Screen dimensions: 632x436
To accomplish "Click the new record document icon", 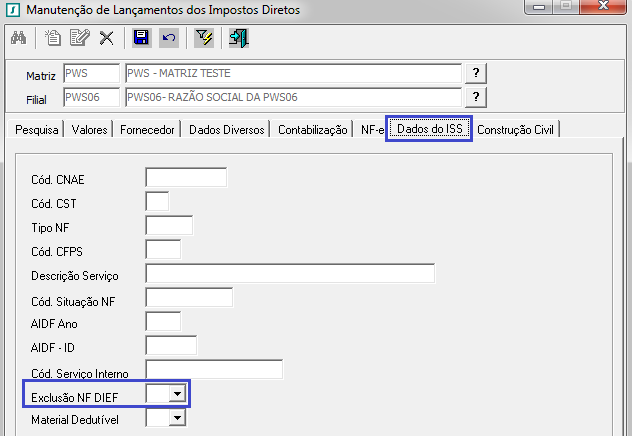I will coord(52,38).
